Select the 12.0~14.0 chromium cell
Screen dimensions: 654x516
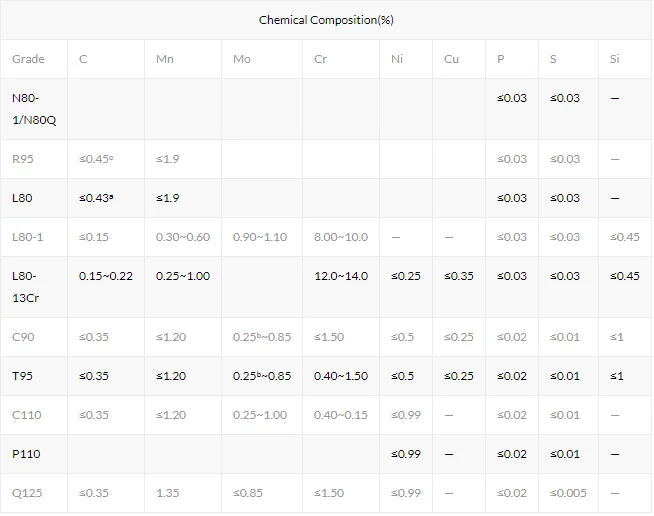pos(340,276)
